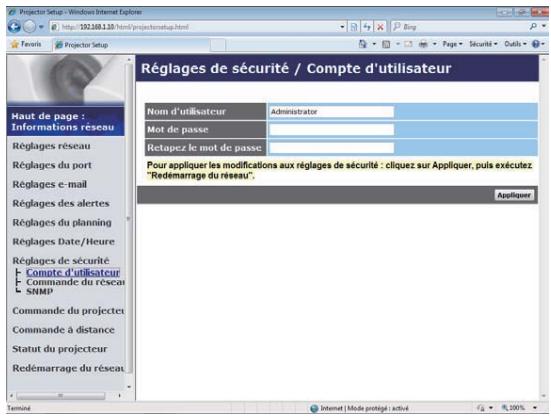Click the Mot de passe field

331,130
